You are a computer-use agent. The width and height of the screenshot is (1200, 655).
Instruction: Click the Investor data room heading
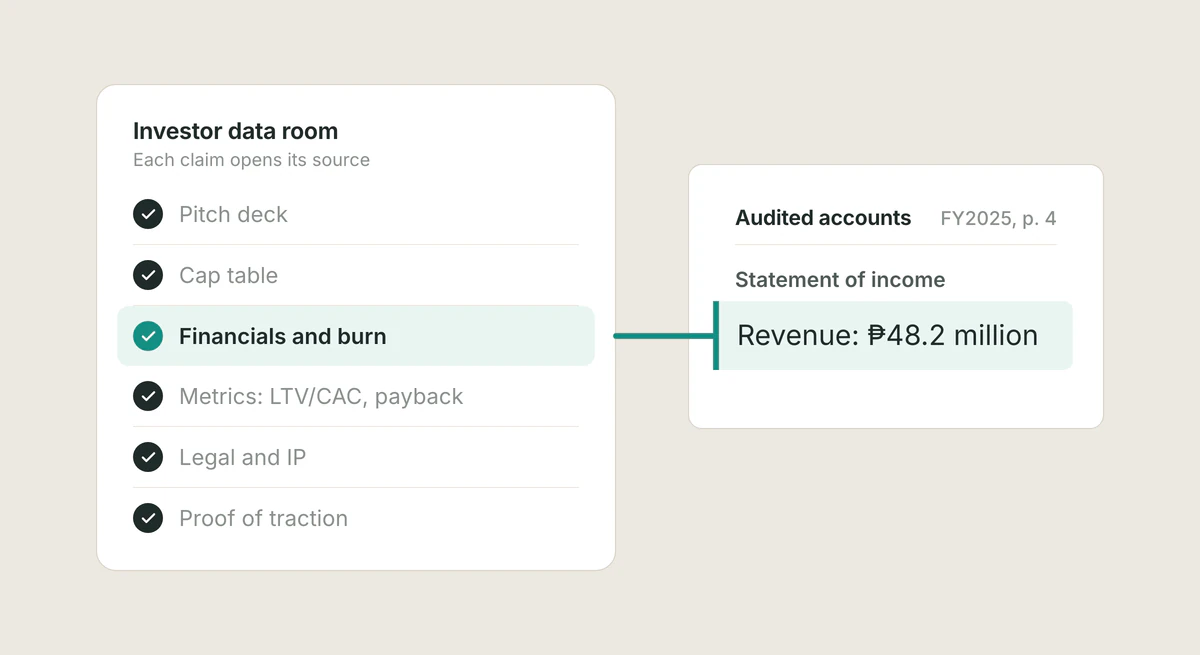(x=235, y=131)
